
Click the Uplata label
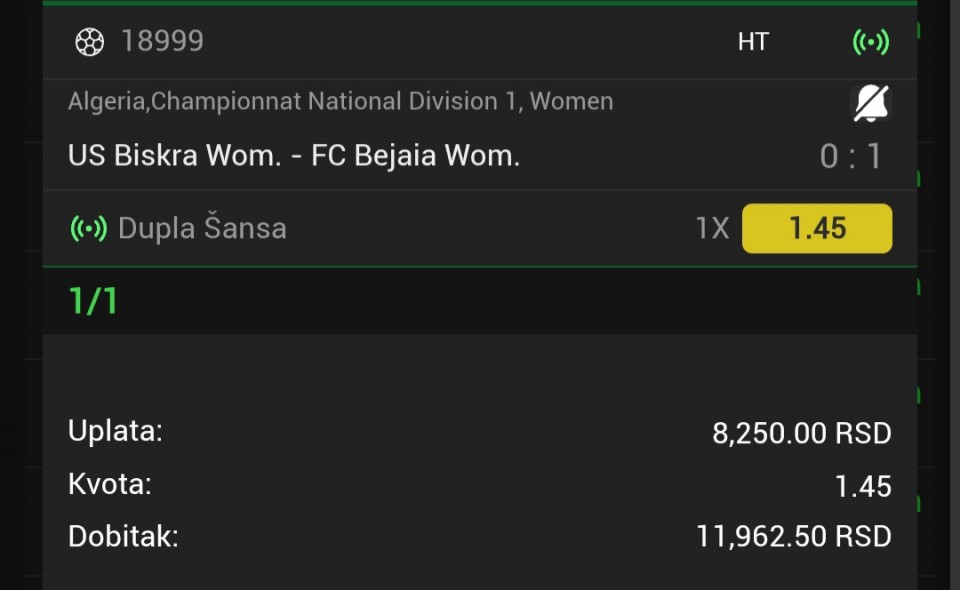tap(115, 432)
